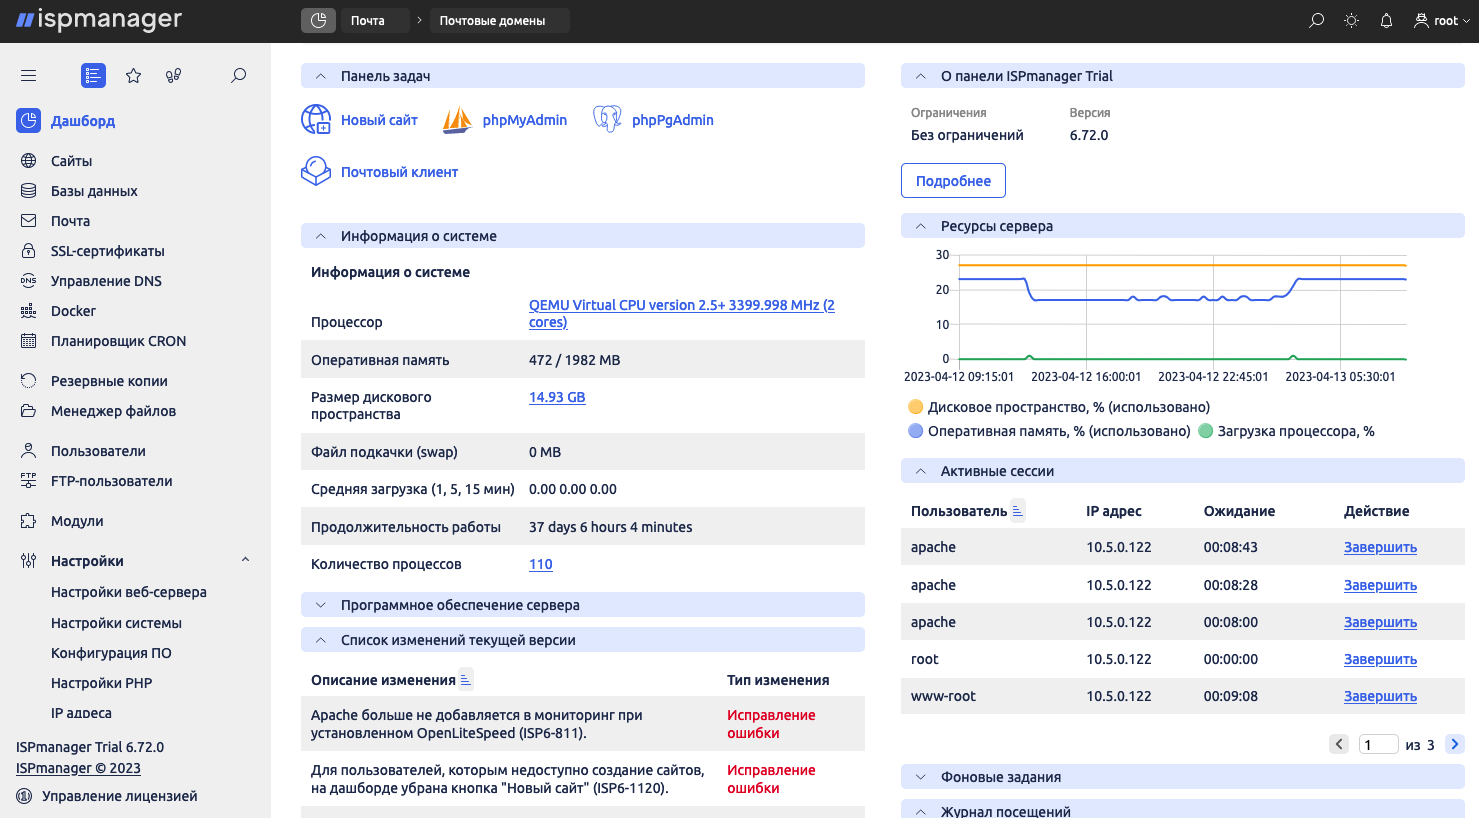The width and height of the screenshot is (1479, 818).
Task: Open the root user menu
Action: pos(1441,20)
